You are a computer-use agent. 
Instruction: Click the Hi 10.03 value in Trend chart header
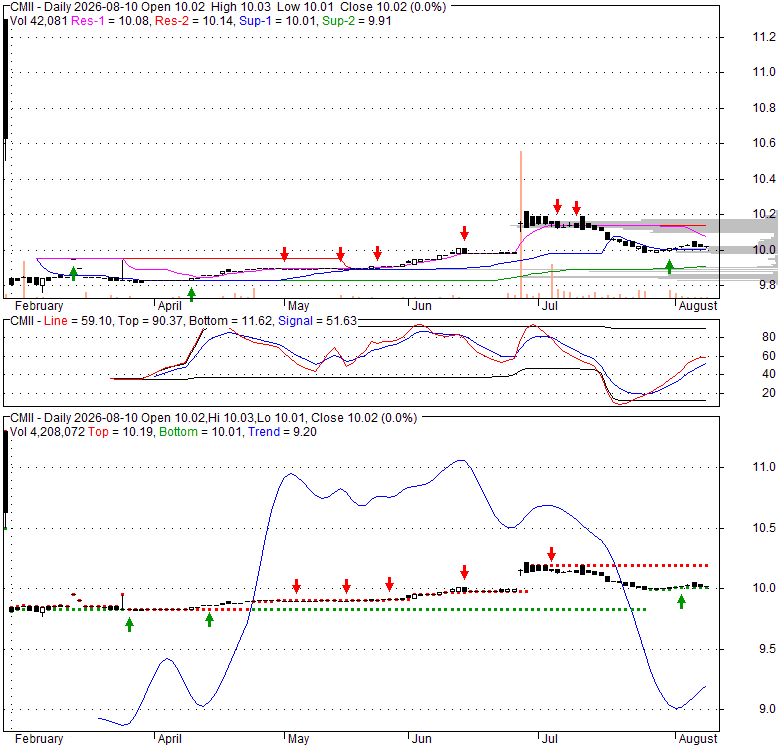(231, 418)
